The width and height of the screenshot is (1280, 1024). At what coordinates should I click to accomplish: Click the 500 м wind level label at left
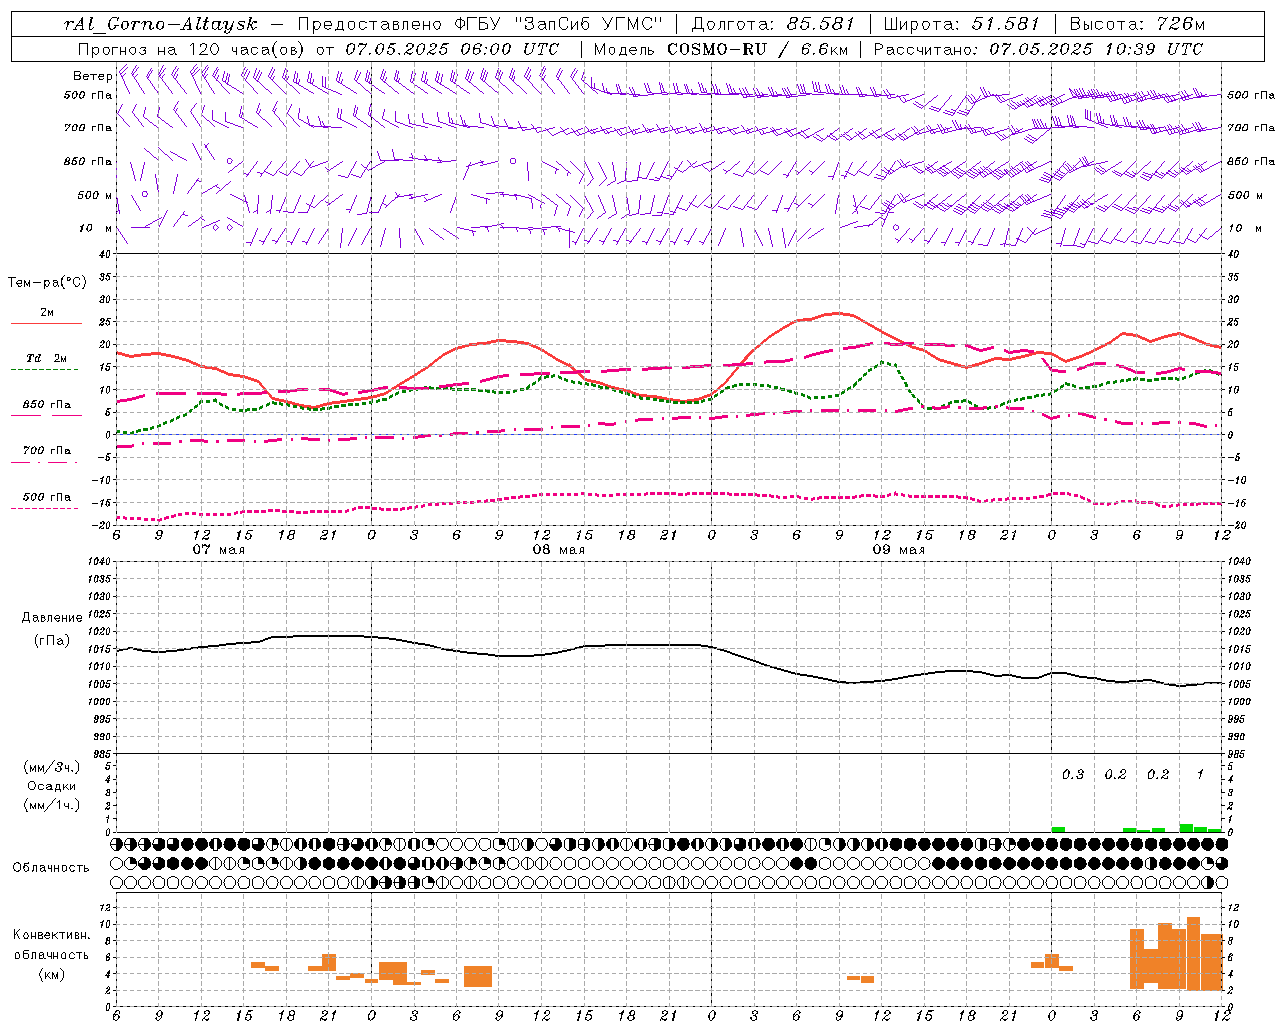pyautogui.click(x=96, y=195)
